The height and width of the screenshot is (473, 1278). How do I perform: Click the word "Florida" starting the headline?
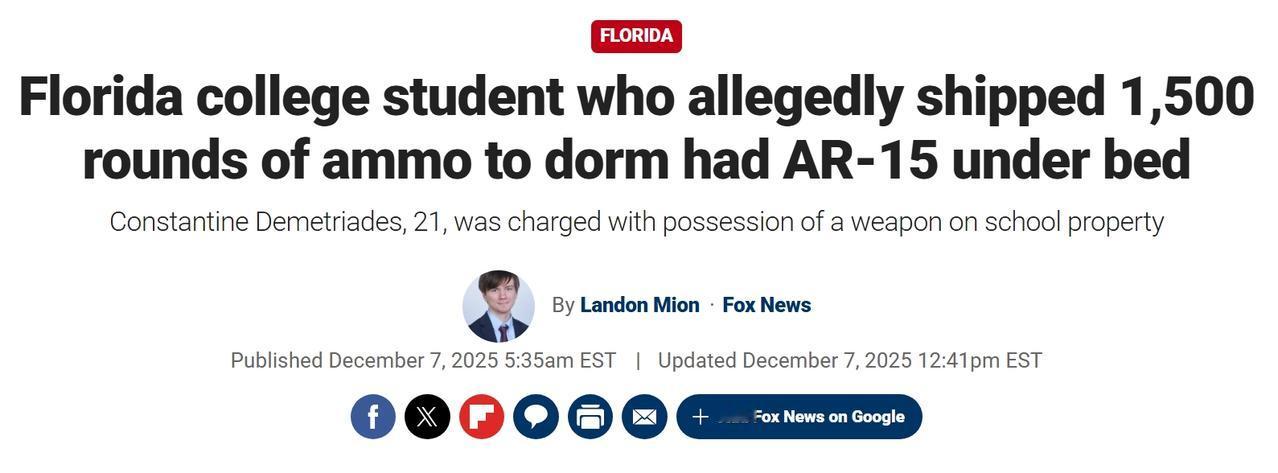(x=100, y=97)
